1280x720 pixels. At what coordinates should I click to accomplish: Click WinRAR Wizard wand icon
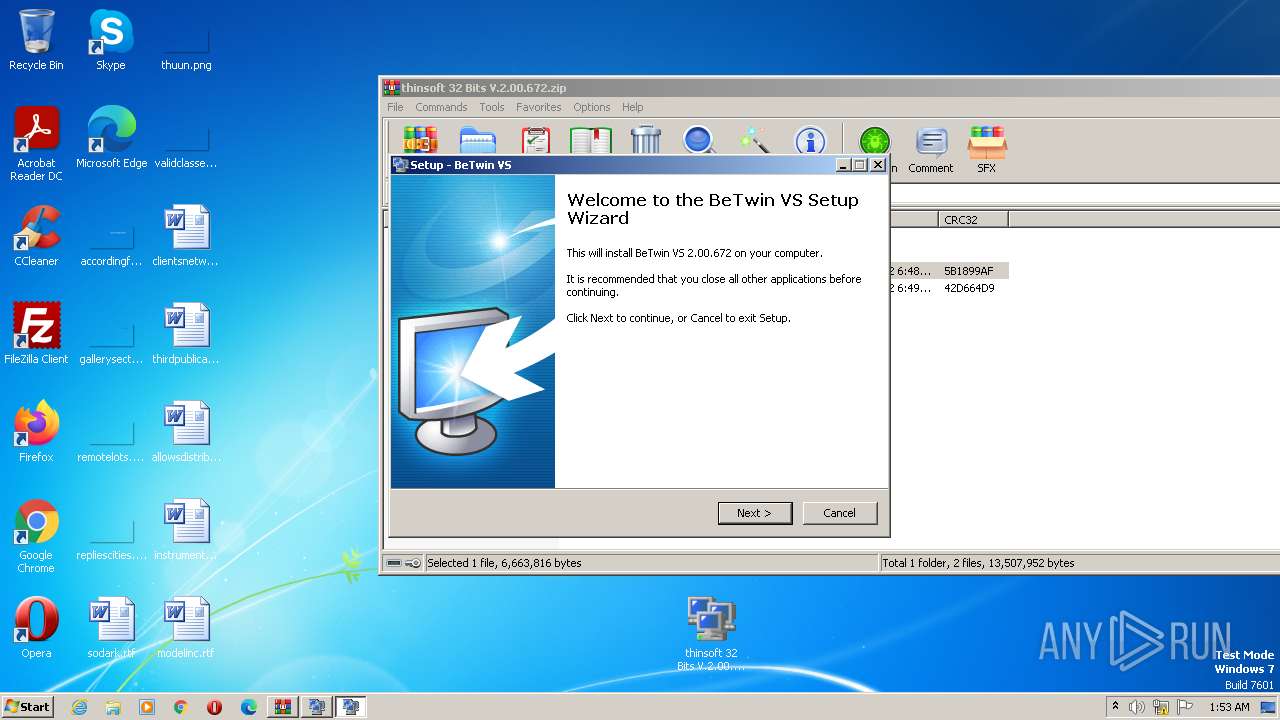(x=755, y=140)
